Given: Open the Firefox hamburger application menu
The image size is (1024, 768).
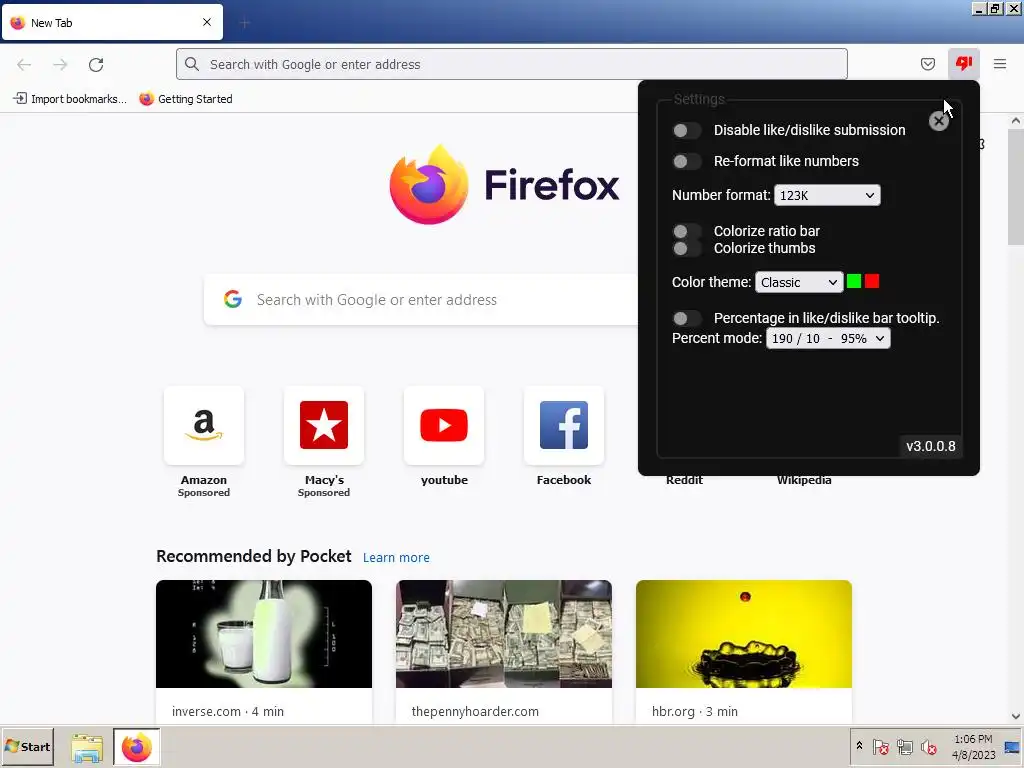Looking at the screenshot, I should [x=999, y=64].
